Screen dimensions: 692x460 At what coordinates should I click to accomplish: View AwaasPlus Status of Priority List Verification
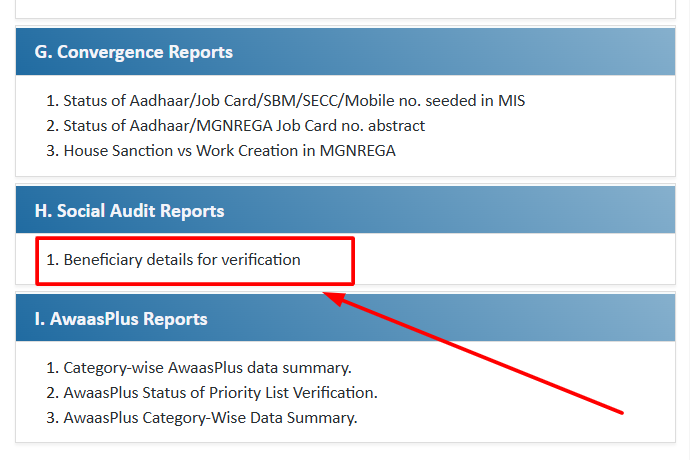click(x=220, y=393)
